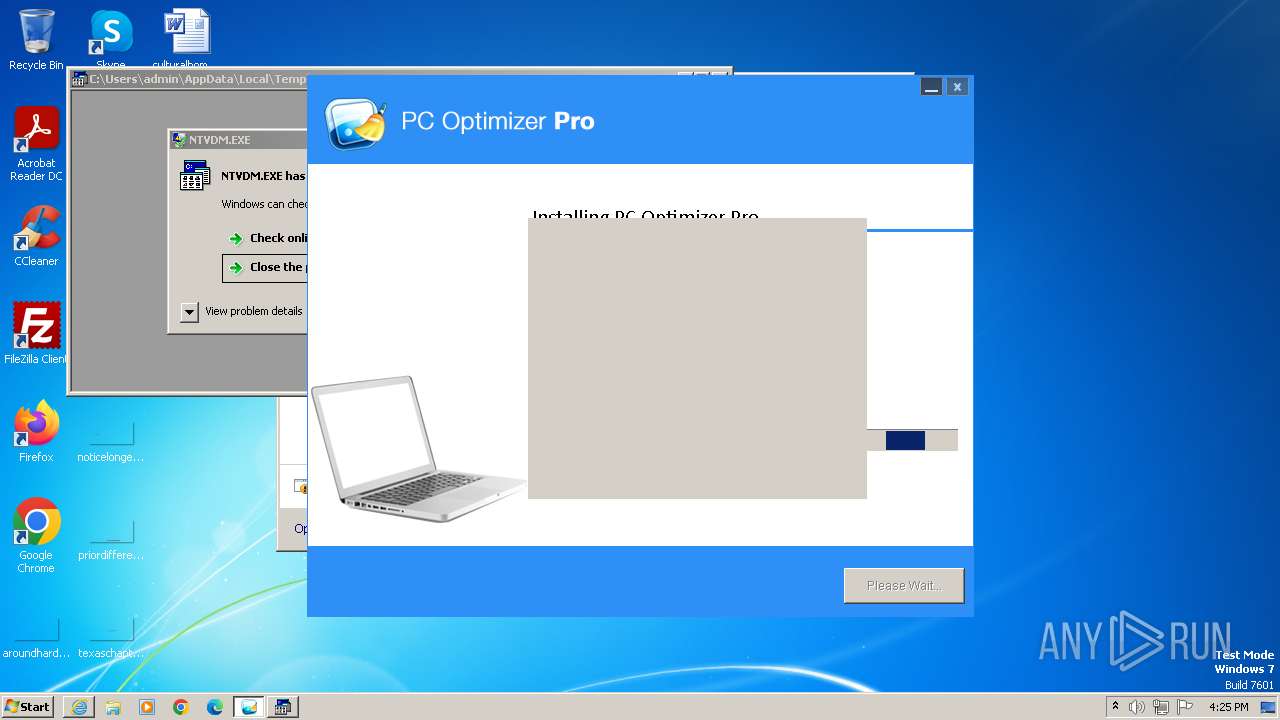Open Firefox from the desktop
Screen dimensions: 1280x720
pyautogui.click(x=36, y=432)
